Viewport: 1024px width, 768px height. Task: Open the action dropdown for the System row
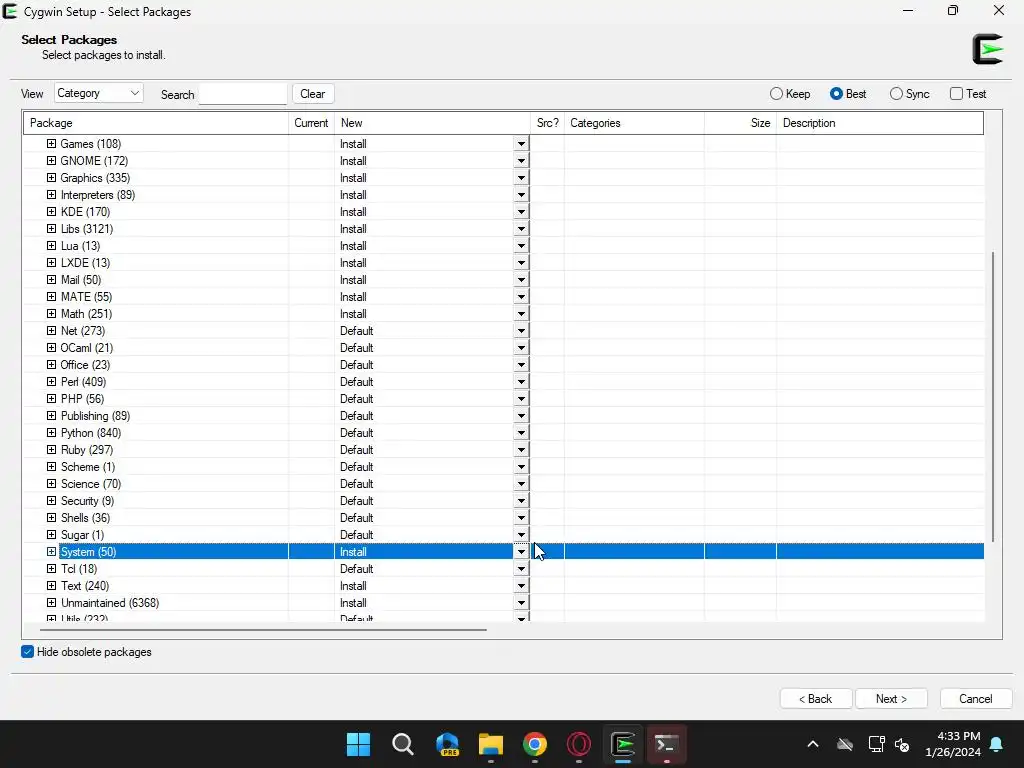521,552
